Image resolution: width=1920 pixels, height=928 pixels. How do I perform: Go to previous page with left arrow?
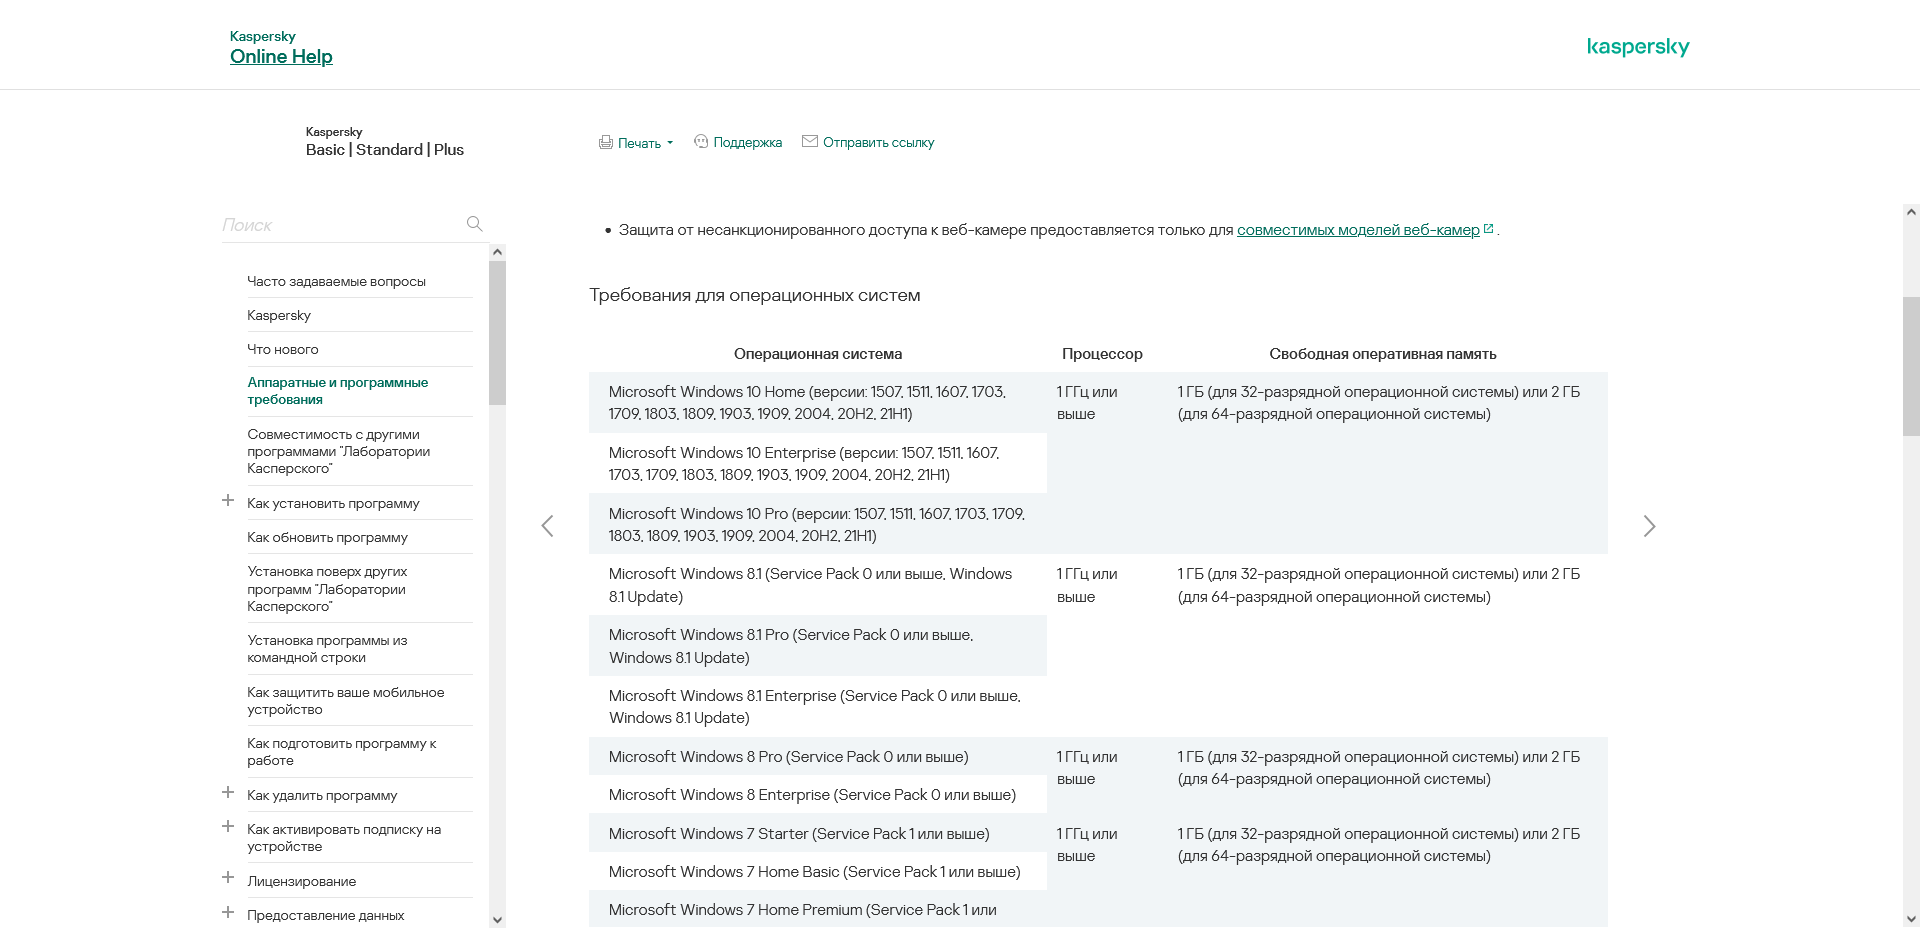pos(547,526)
